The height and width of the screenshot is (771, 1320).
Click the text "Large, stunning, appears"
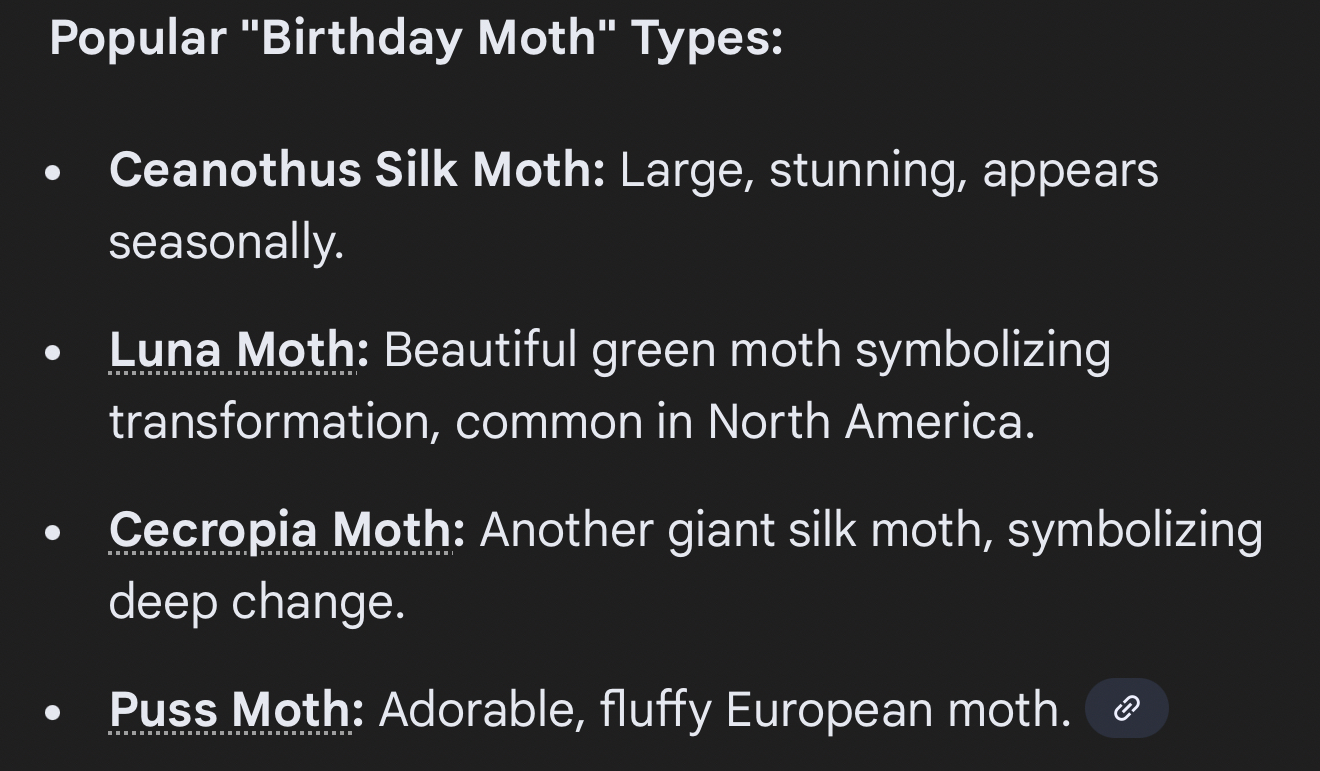888,170
